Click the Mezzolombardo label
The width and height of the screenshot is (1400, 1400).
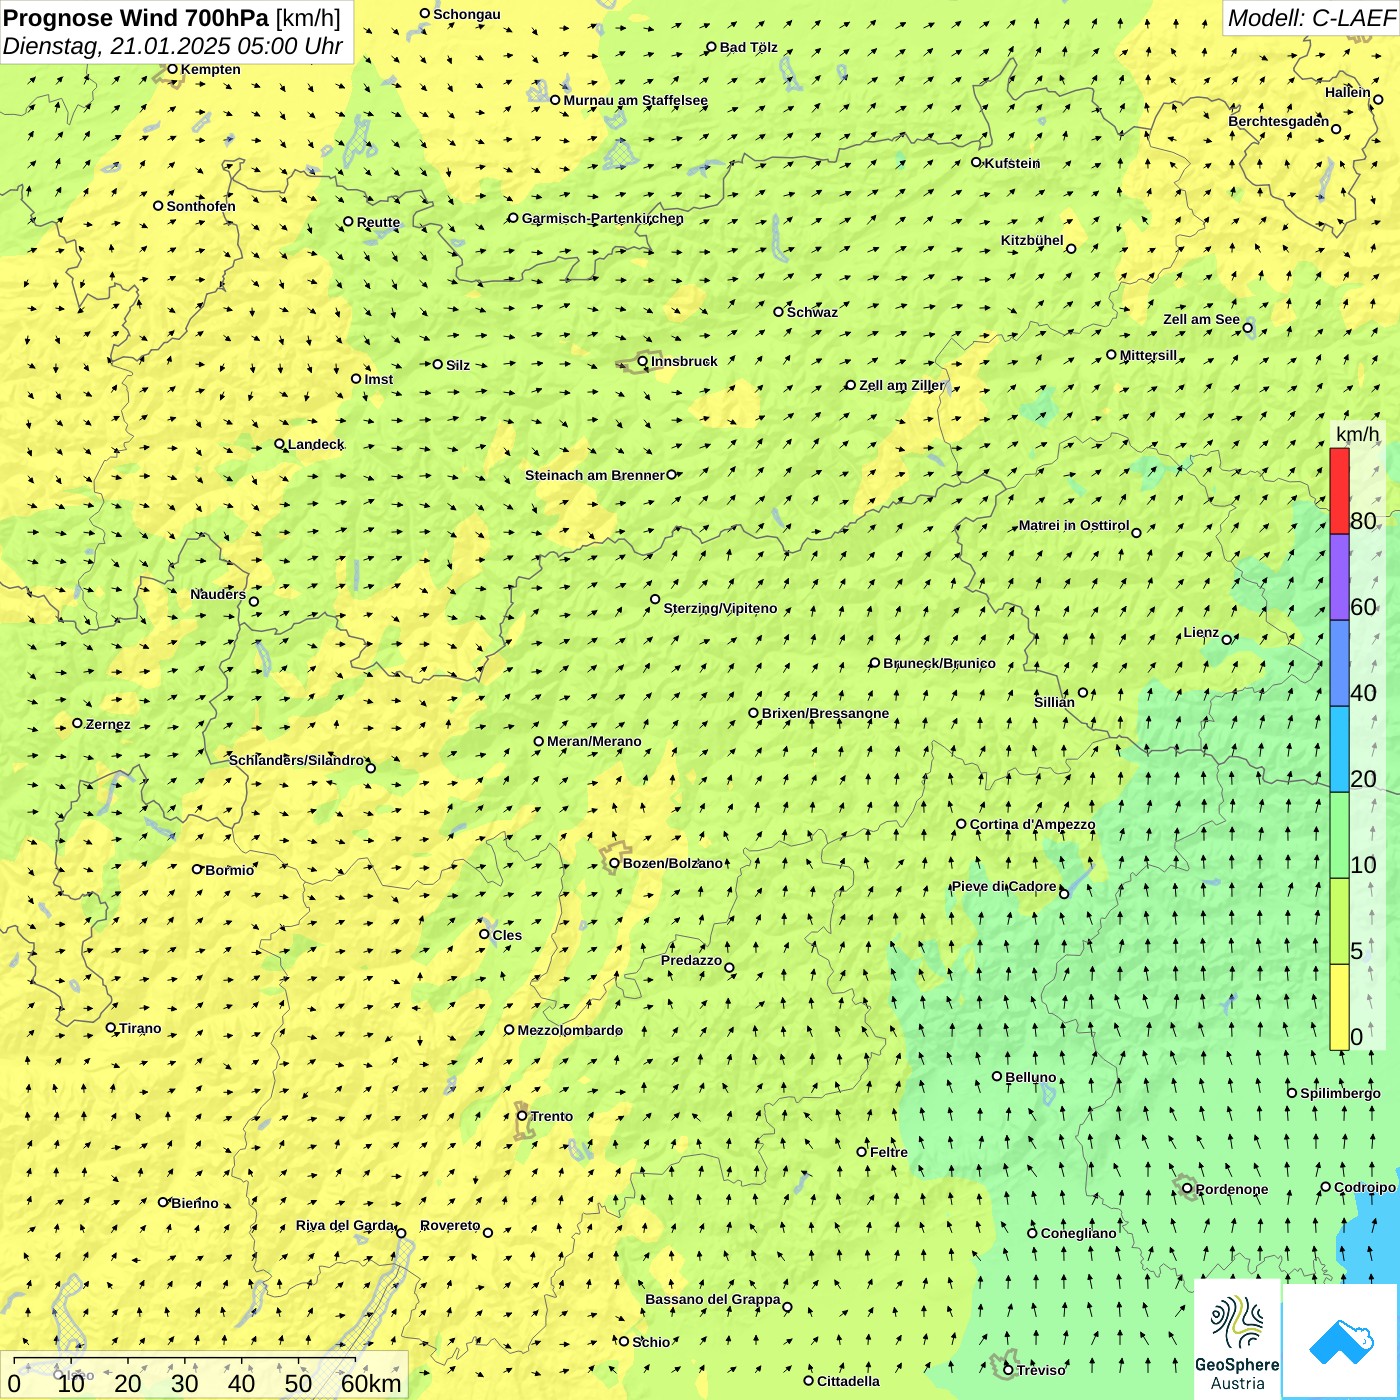(x=570, y=1030)
